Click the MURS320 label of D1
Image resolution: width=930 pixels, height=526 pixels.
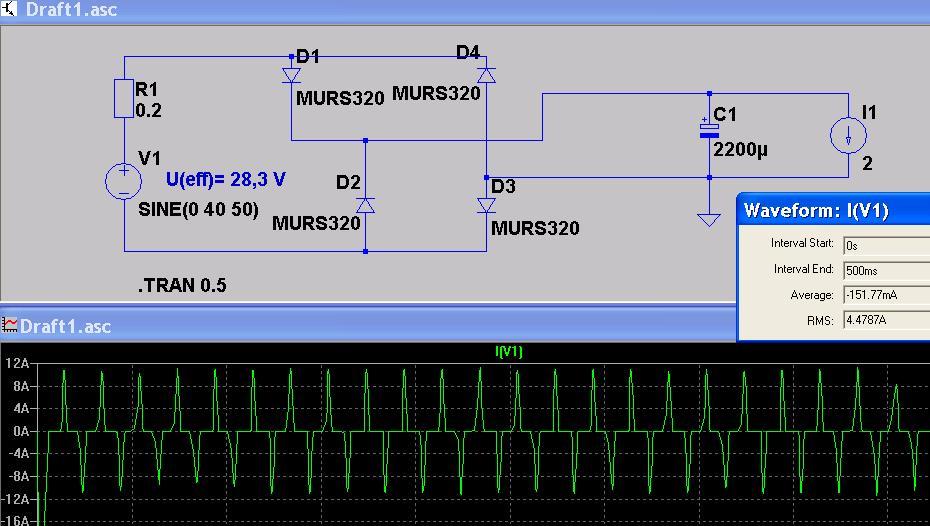tap(340, 98)
